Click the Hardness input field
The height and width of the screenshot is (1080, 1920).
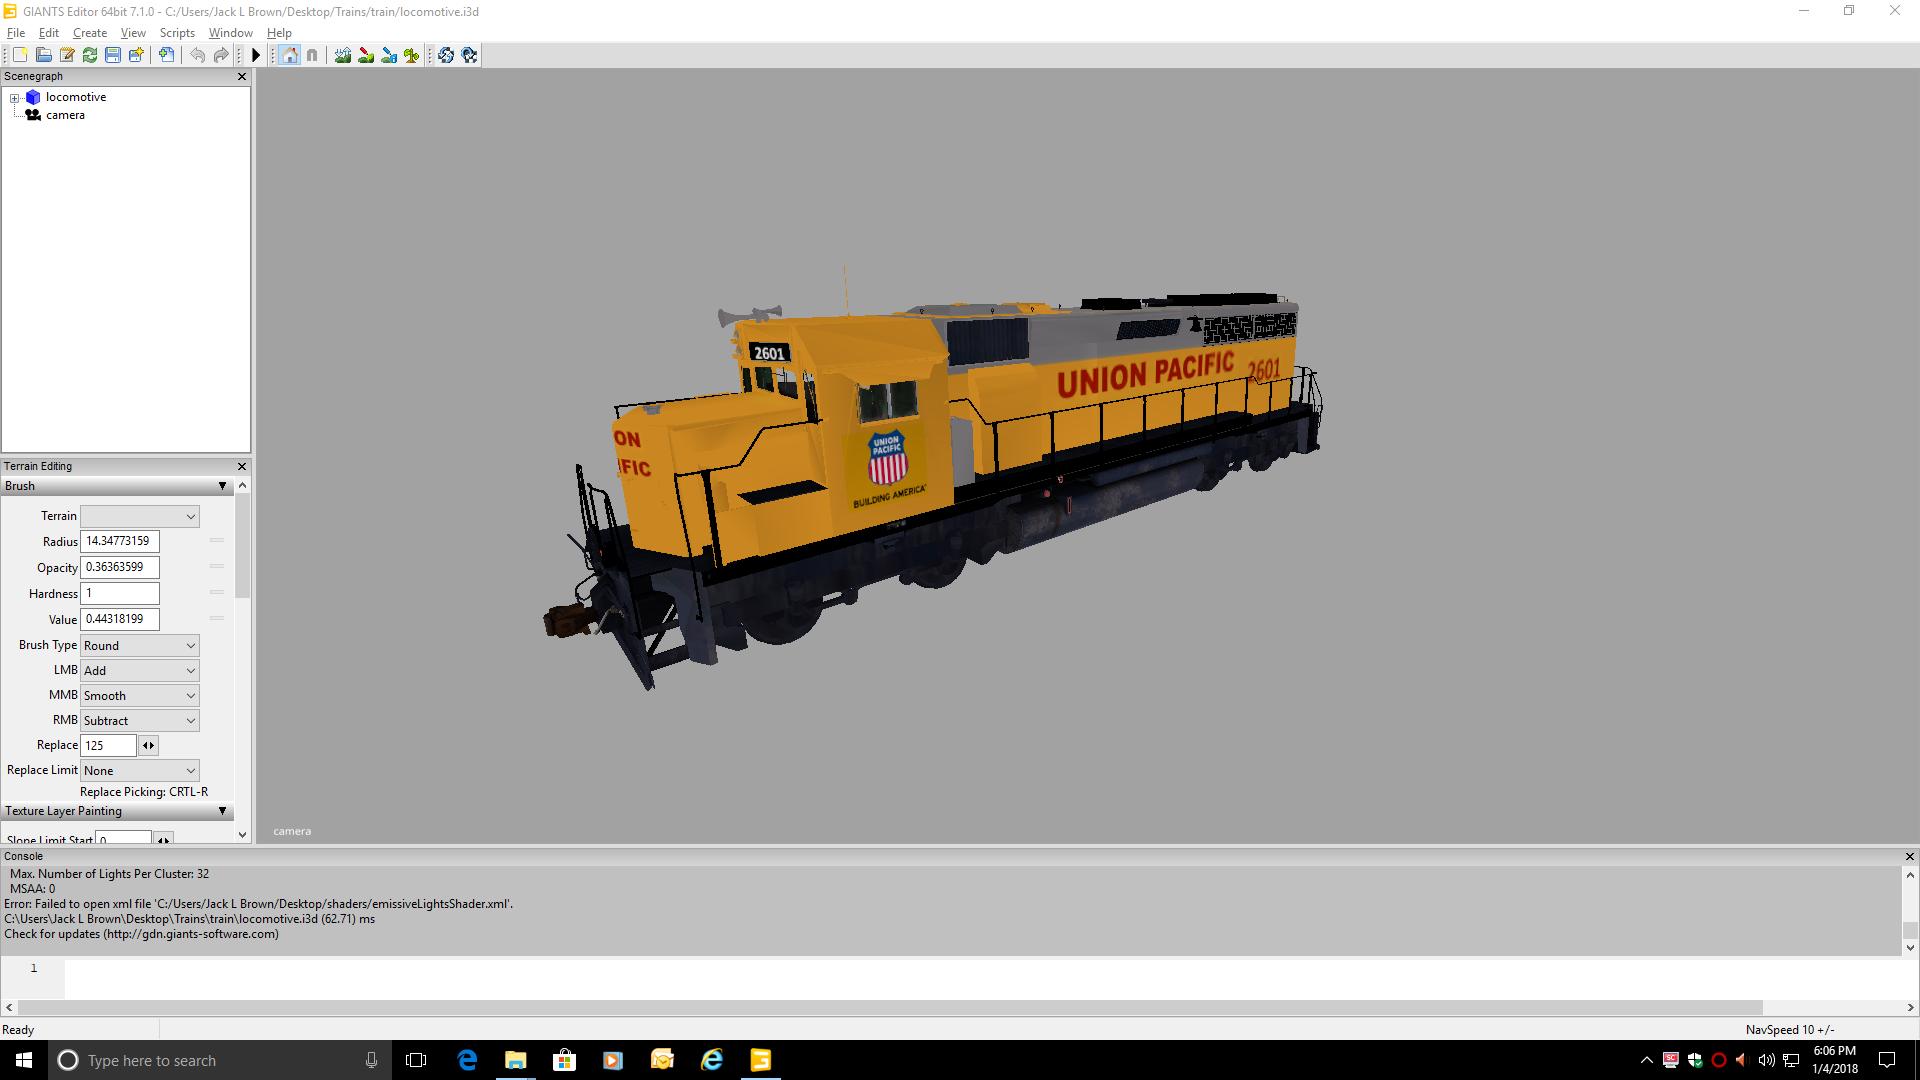tap(120, 593)
